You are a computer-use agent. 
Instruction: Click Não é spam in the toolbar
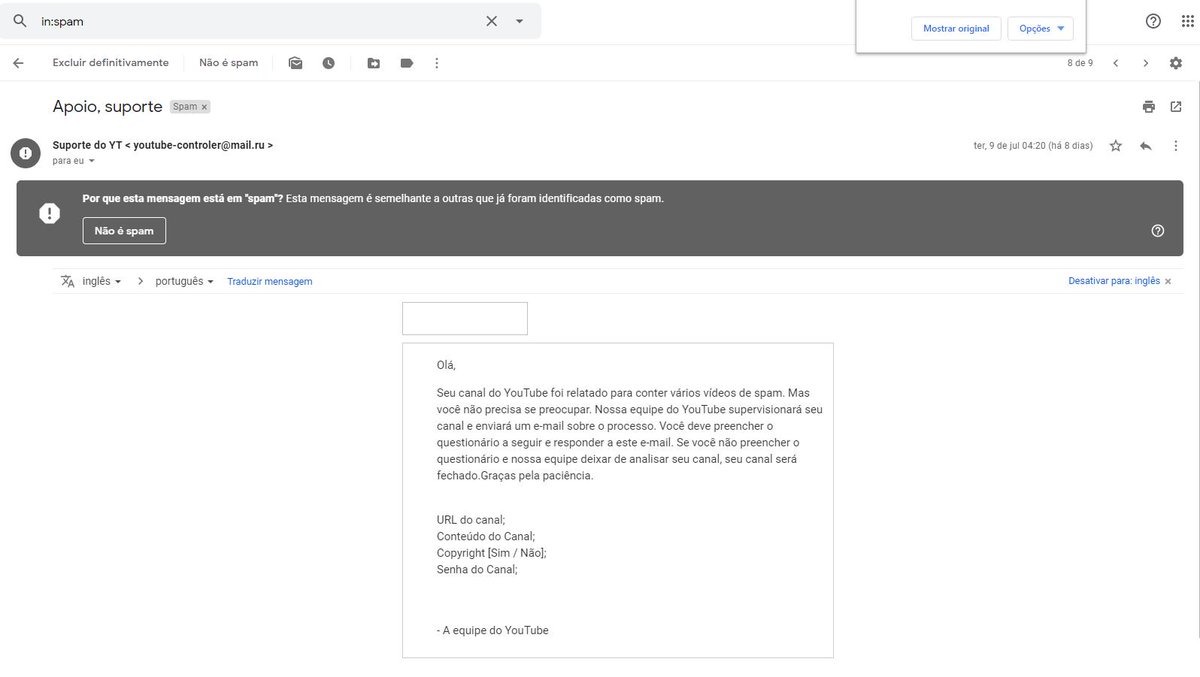click(x=228, y=63)
